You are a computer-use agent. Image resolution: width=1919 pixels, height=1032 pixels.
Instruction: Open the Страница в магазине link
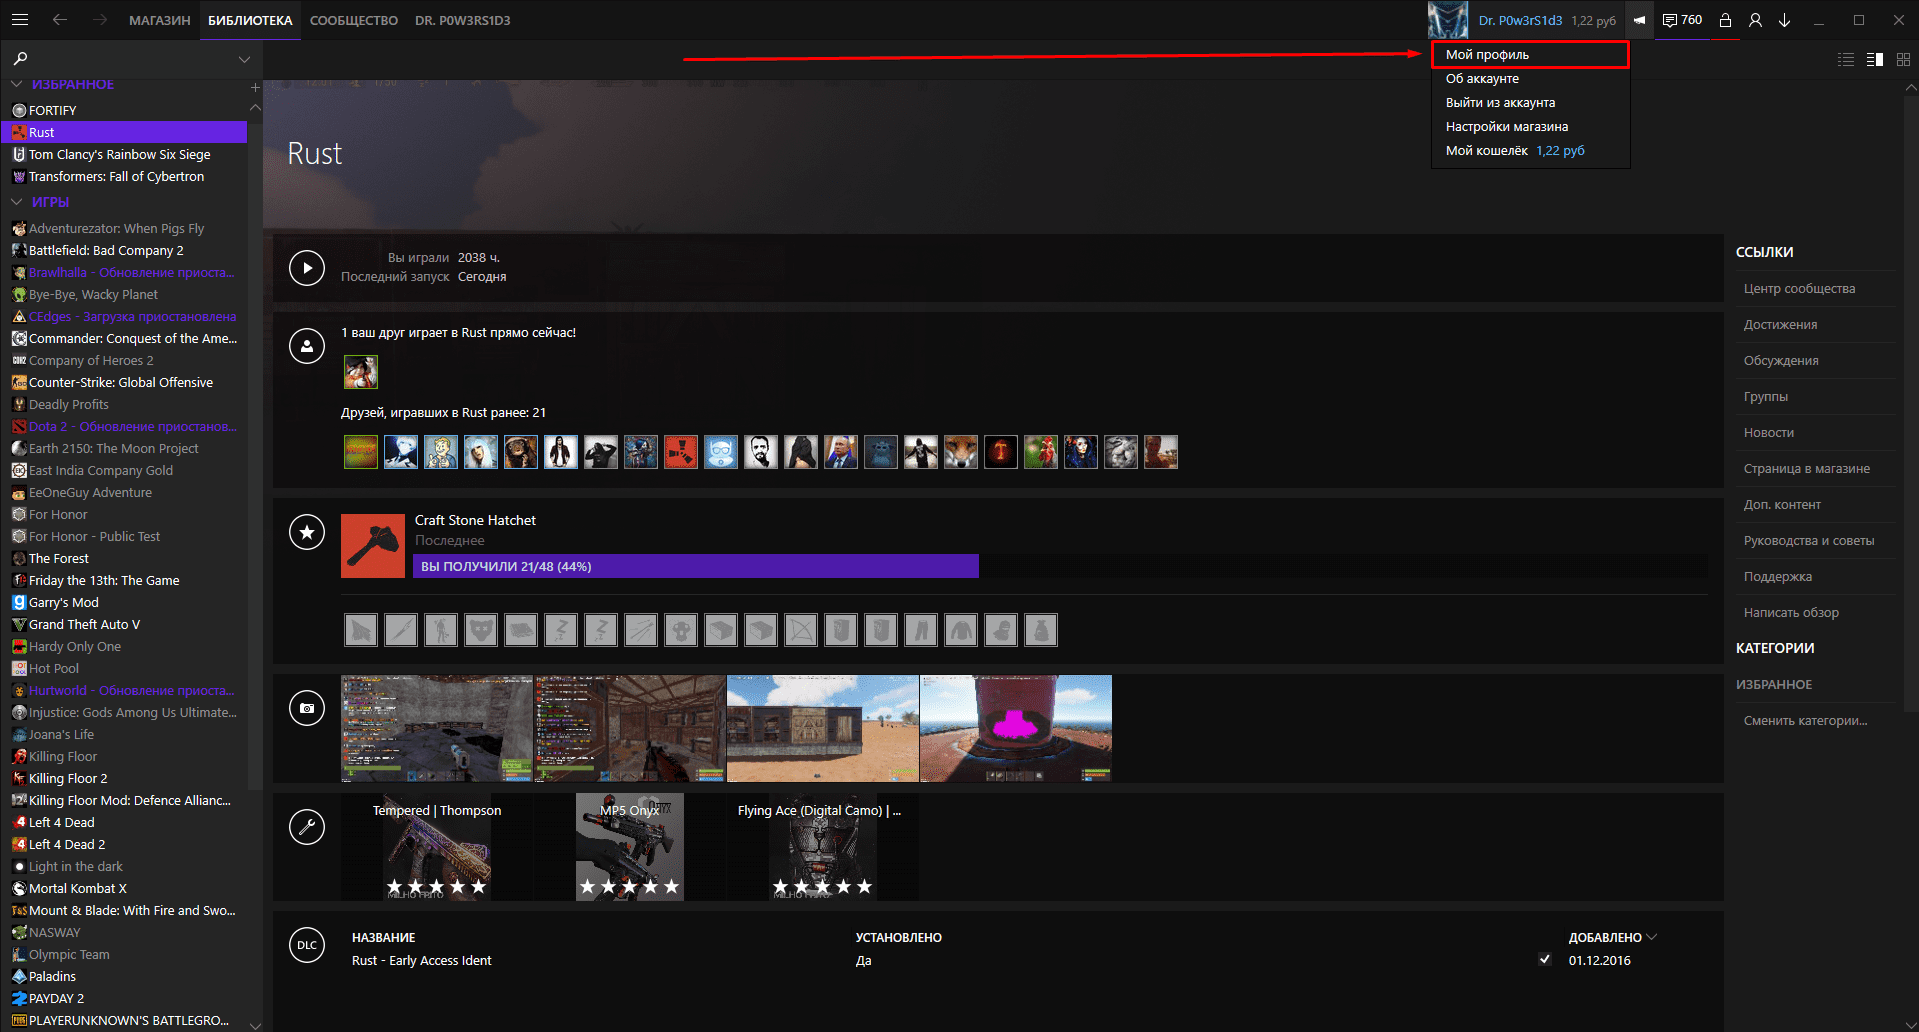(x=1807, y=469)
